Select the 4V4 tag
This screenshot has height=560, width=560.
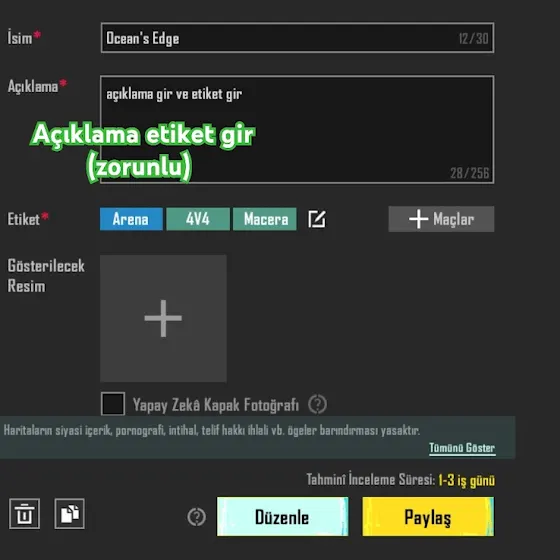coord(198,219)
